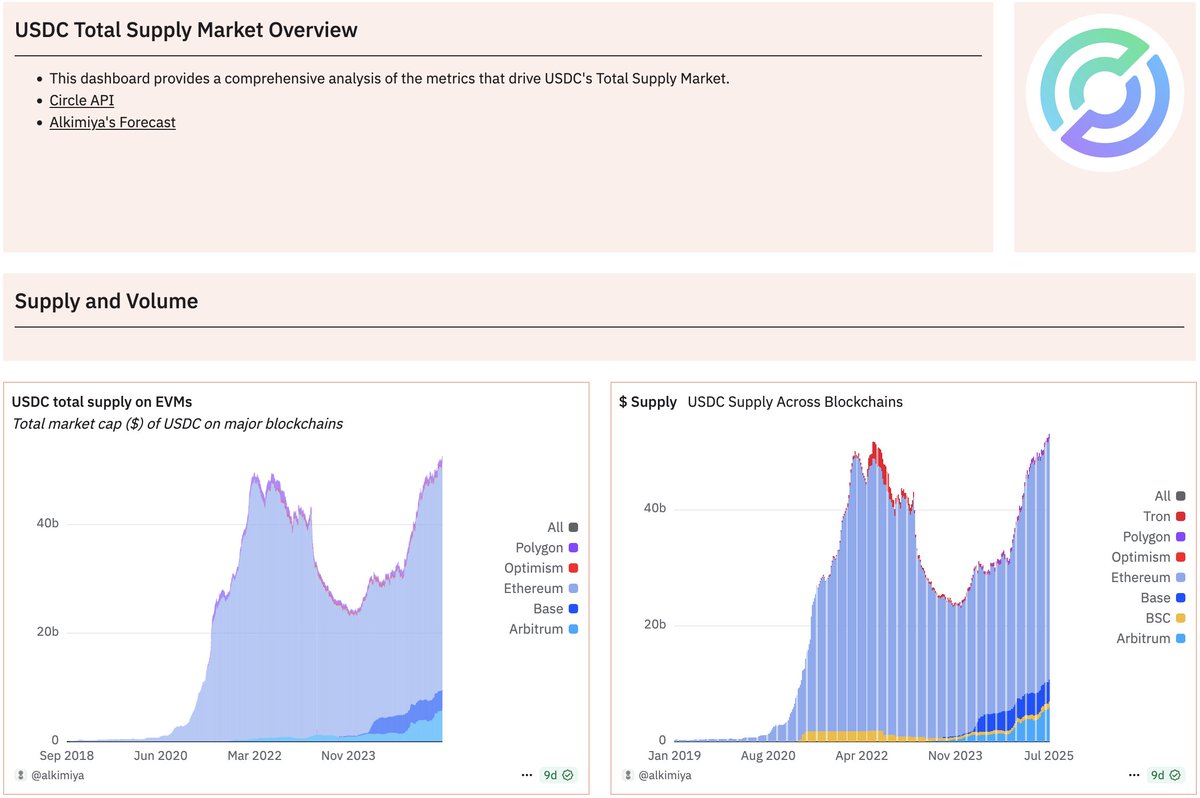Image resolution: width=1200 pixels, height=798 pixels.
Task: Click the 'Nov 2023' label on the EVMs chart
Action: point(347,755)
